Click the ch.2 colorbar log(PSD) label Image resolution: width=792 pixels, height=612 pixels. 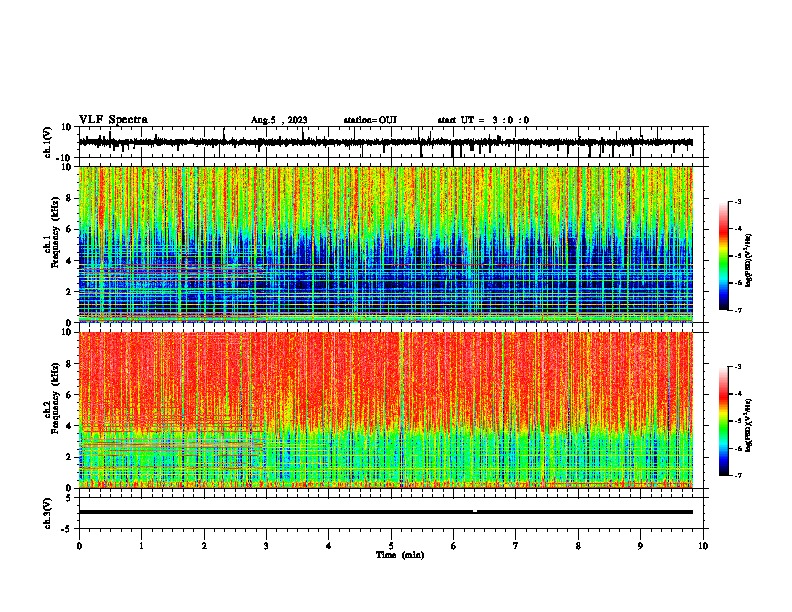point(749,425)
